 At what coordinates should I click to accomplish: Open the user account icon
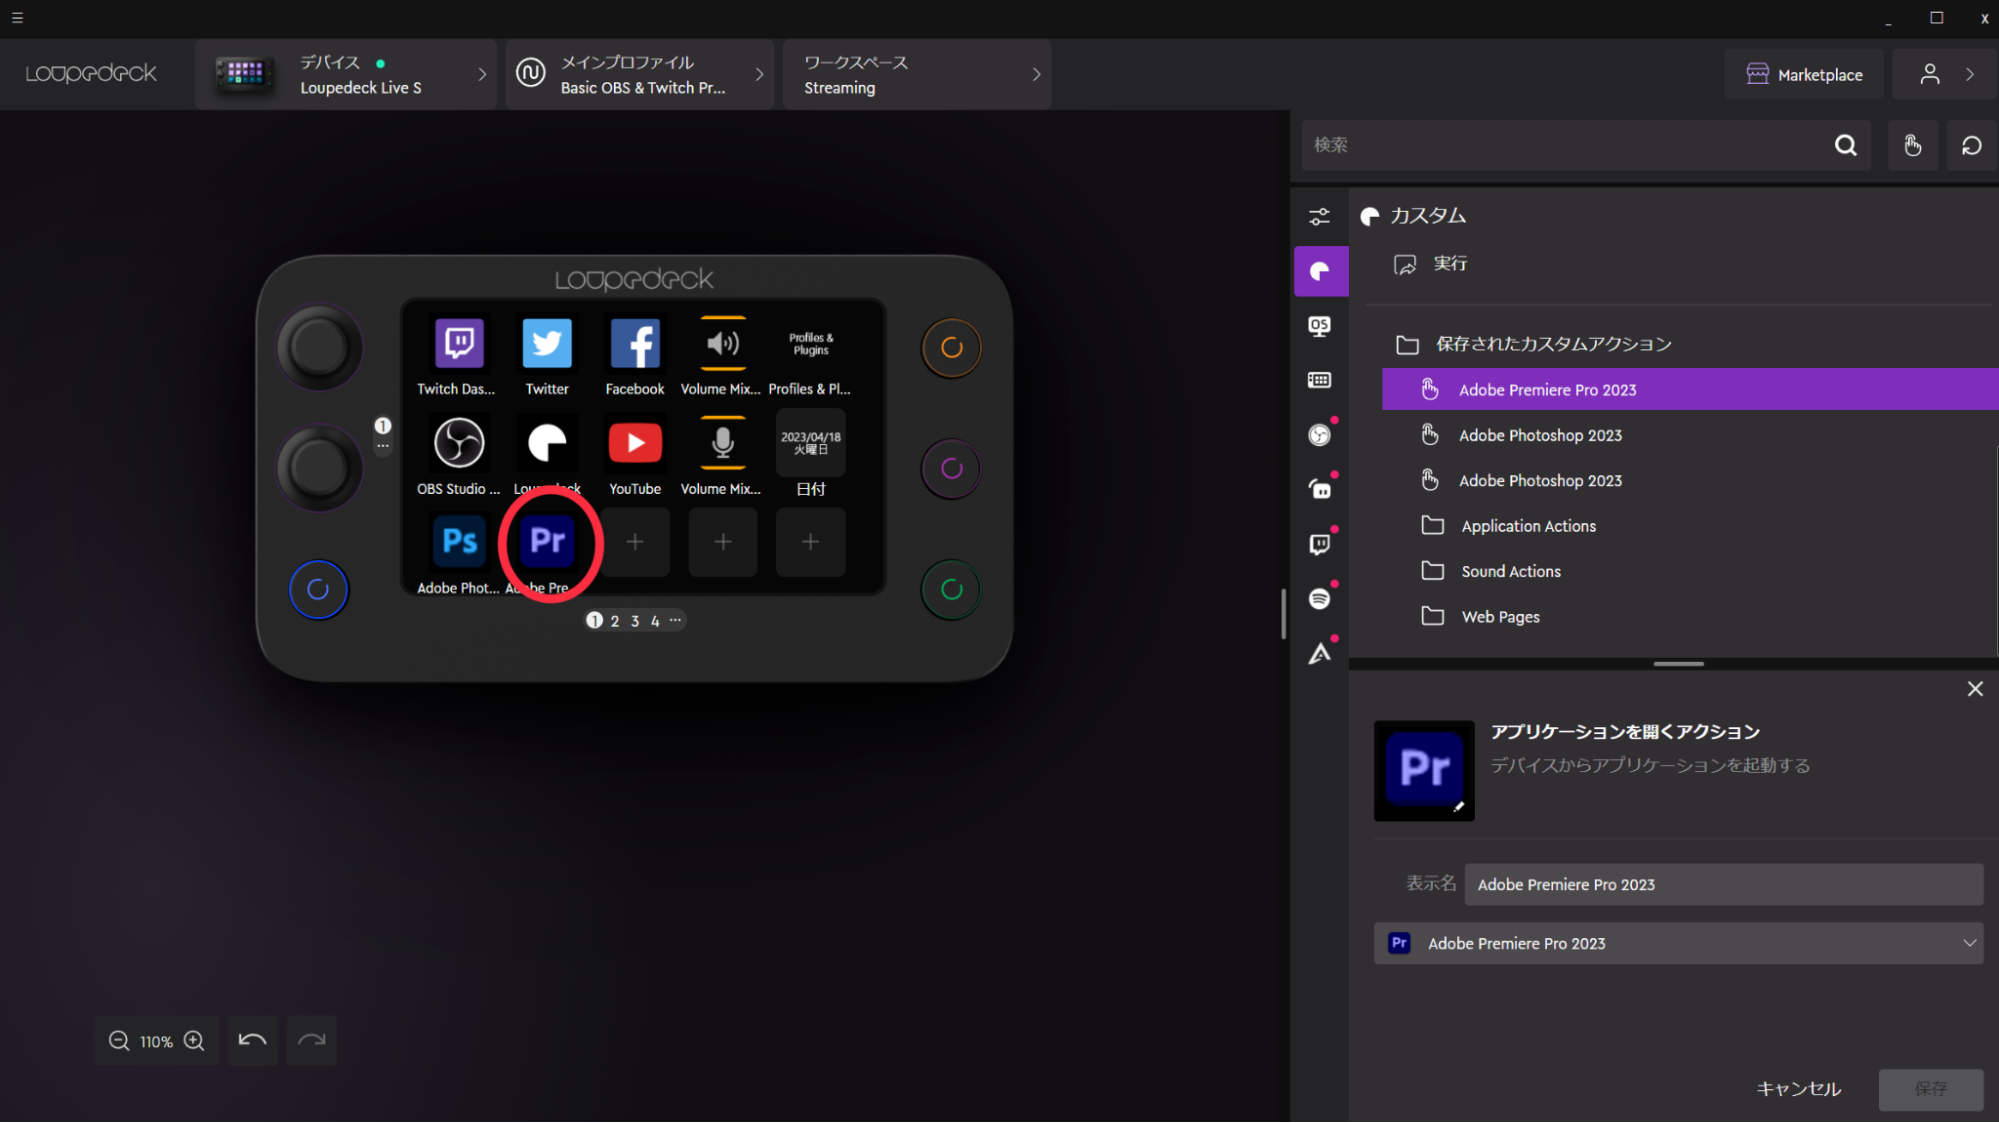tap(1930, 74)
